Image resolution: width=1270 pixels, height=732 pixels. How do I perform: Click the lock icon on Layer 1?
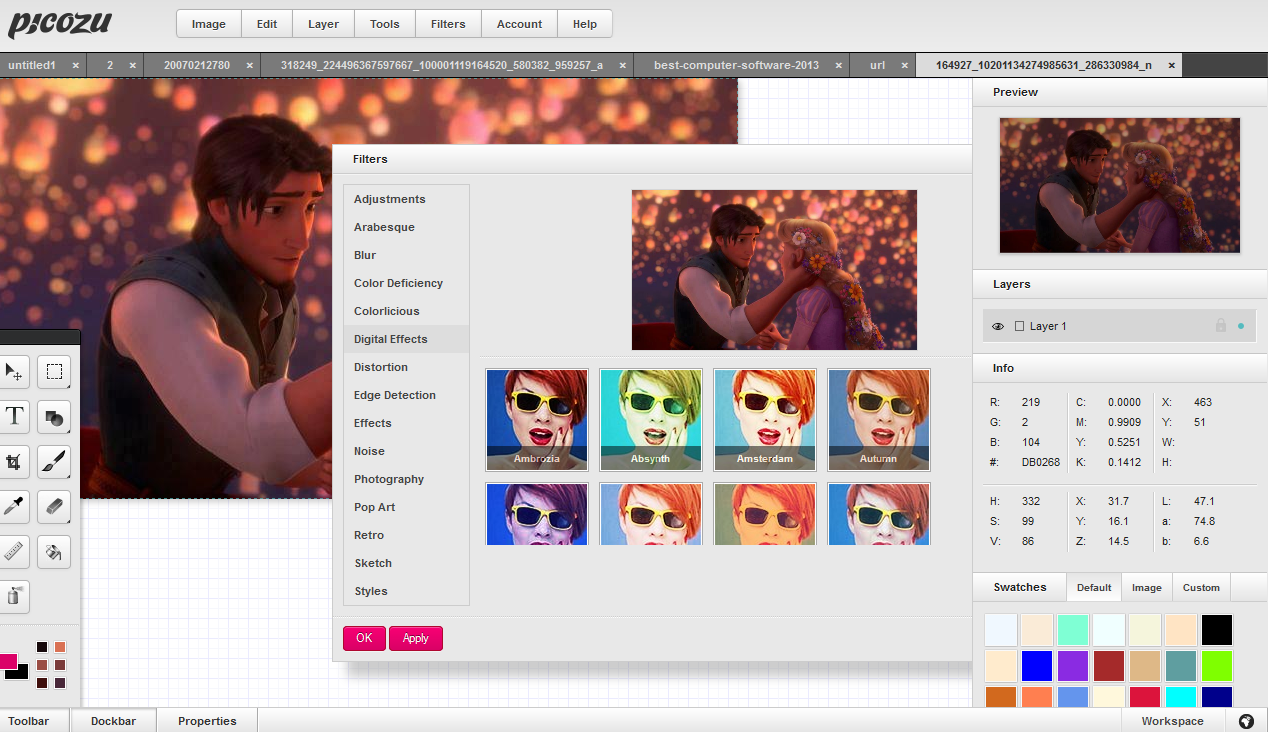1220,326
